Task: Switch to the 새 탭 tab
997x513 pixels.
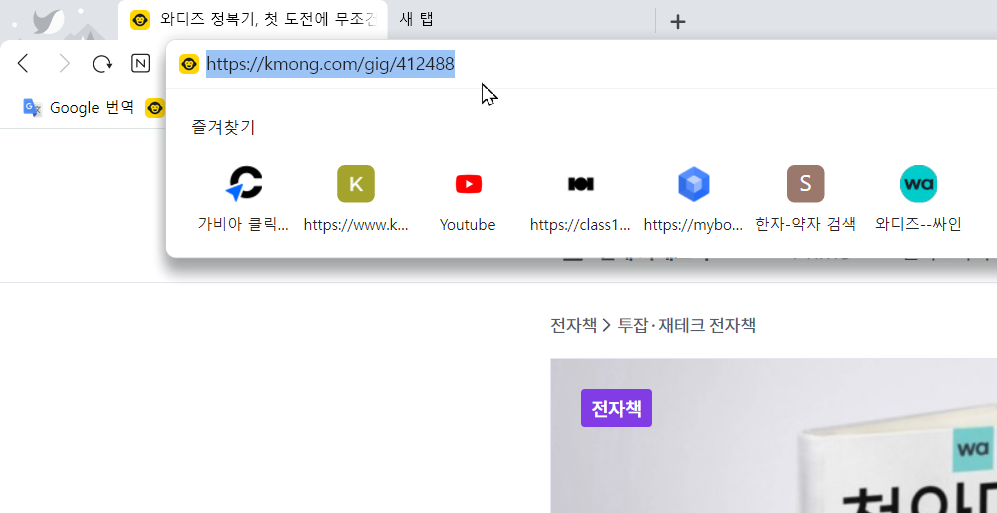Action: tap(416, 20)
